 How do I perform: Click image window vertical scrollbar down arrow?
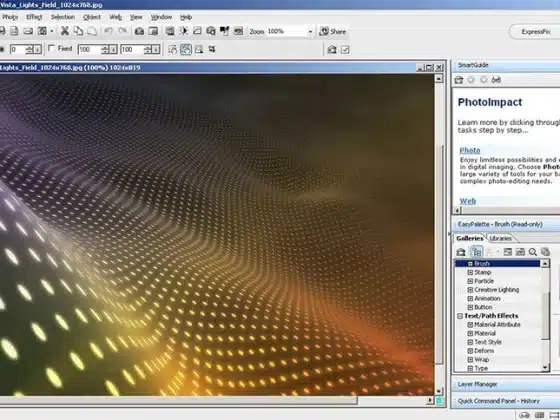tap(439, 391)
